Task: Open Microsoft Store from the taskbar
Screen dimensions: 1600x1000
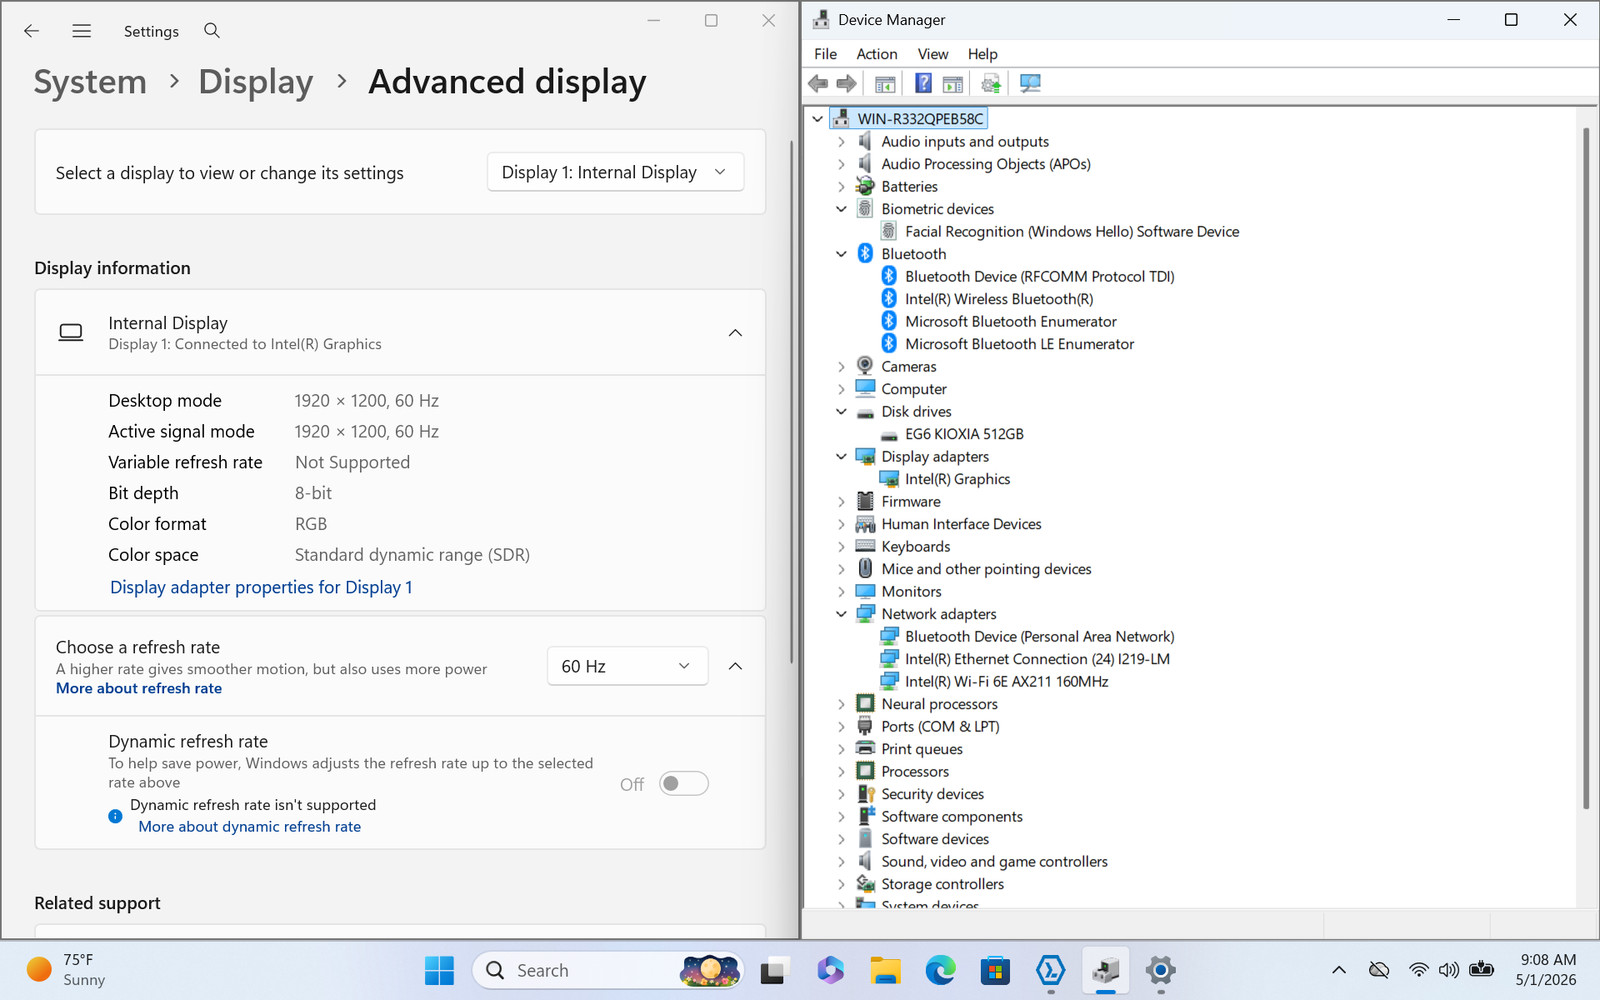Action: 995,970
